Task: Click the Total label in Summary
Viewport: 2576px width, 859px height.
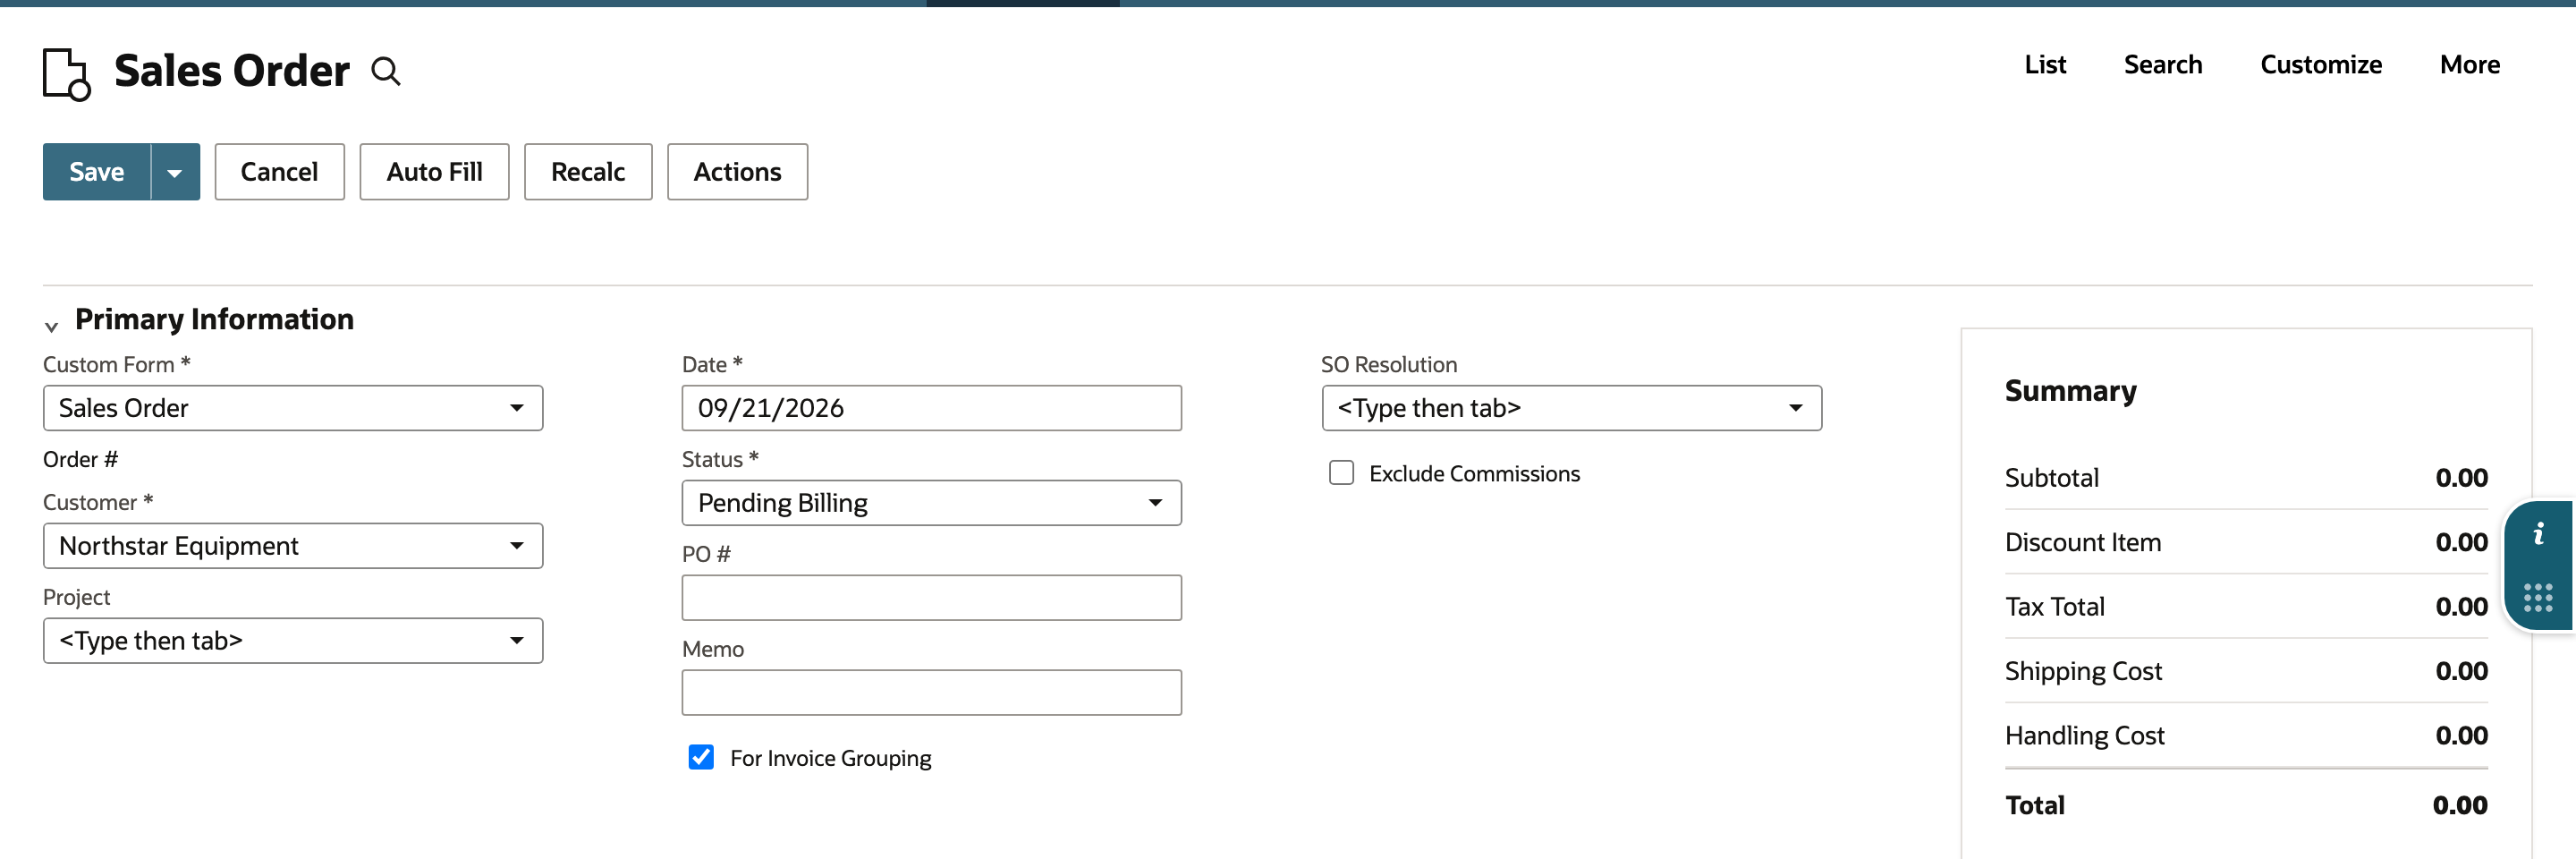Action: click(x=2034, y=805)
